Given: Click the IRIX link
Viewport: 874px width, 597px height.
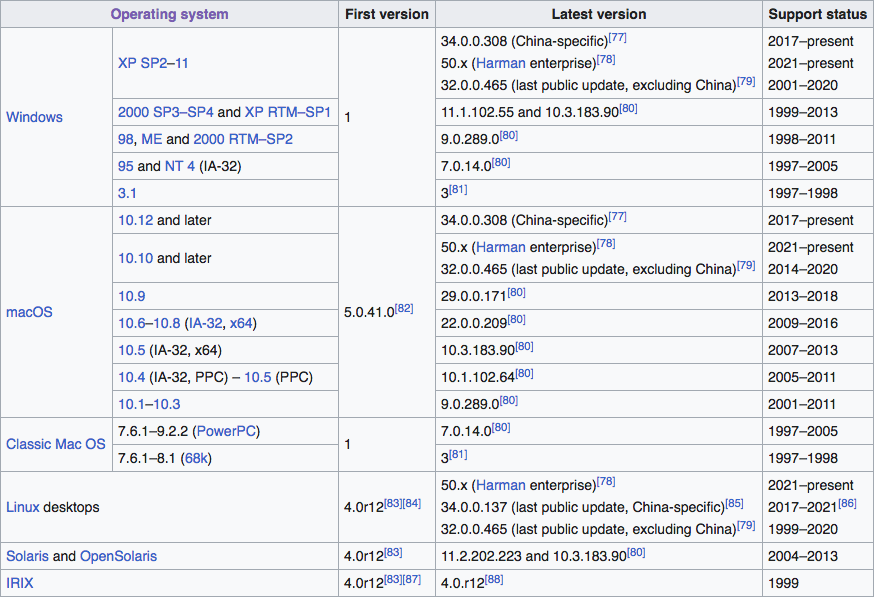Looking at the screenshot, I should [x=20, y=583].
